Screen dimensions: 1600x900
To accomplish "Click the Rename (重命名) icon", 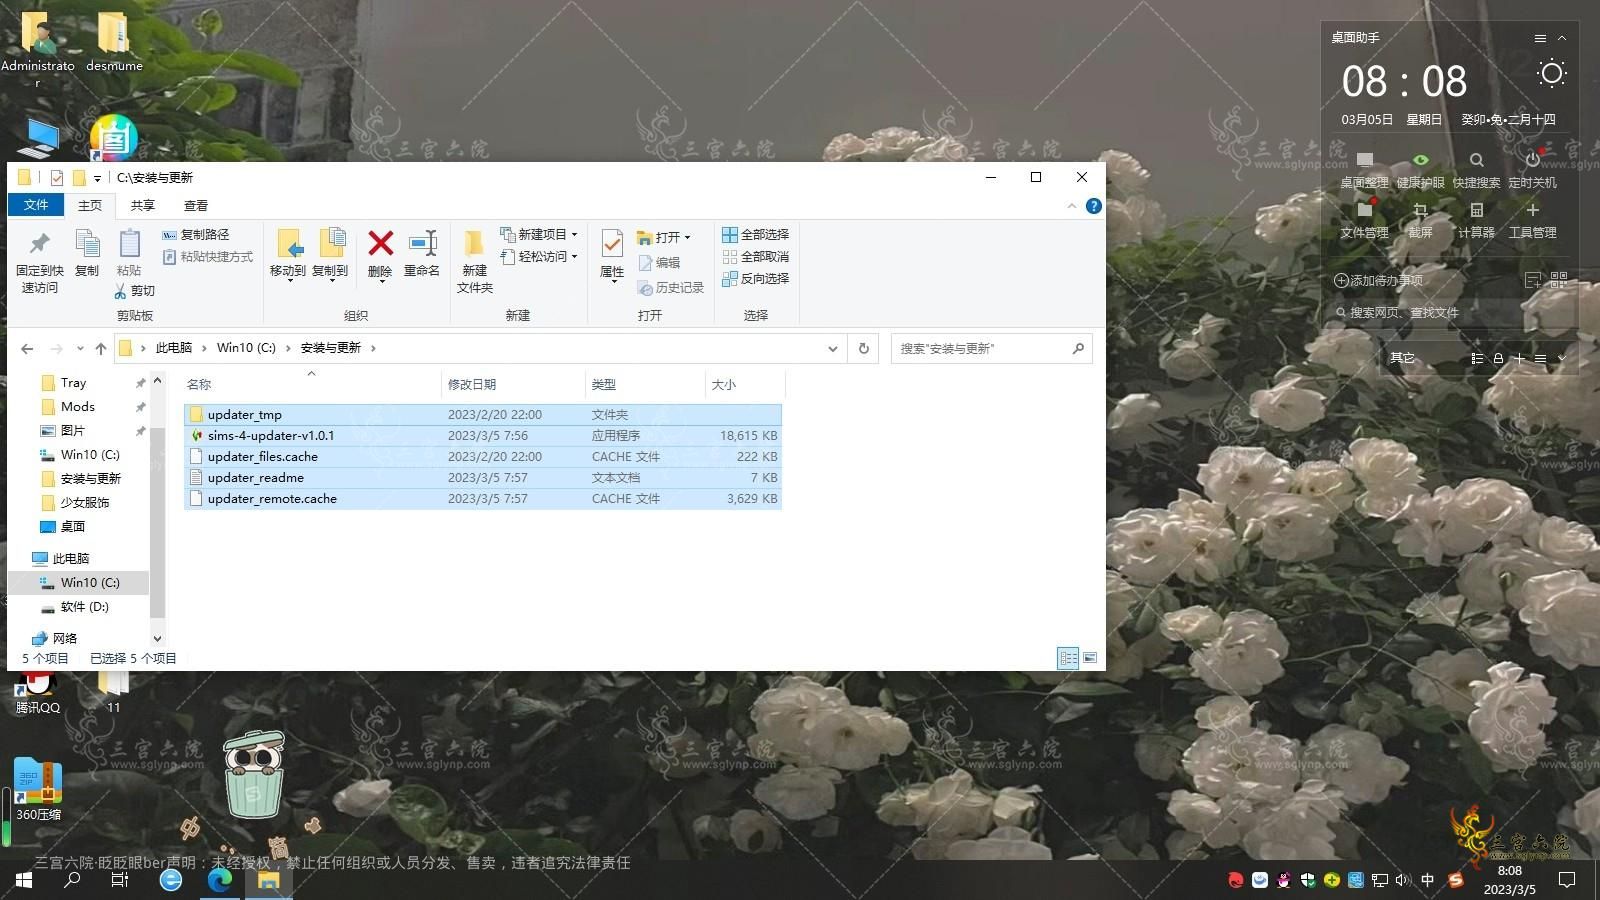I will pos(423,243).
